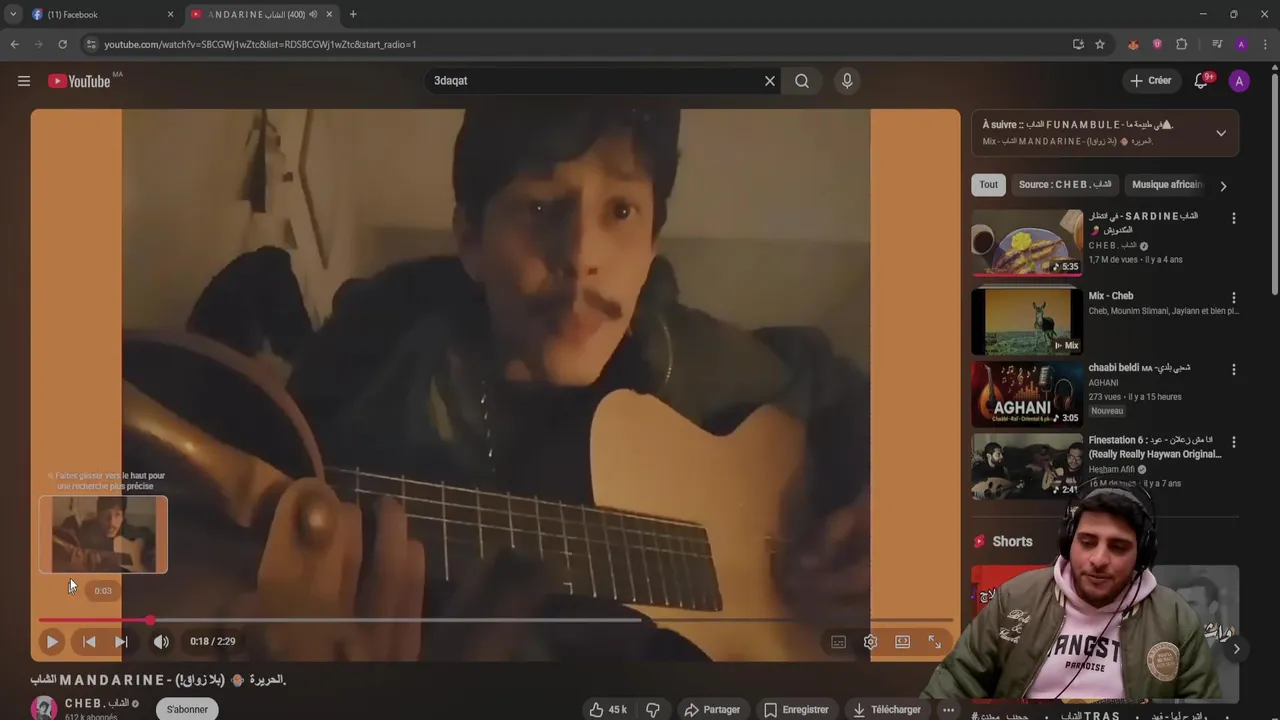
Task: Open player settings gear
Action: coord(871,642)
